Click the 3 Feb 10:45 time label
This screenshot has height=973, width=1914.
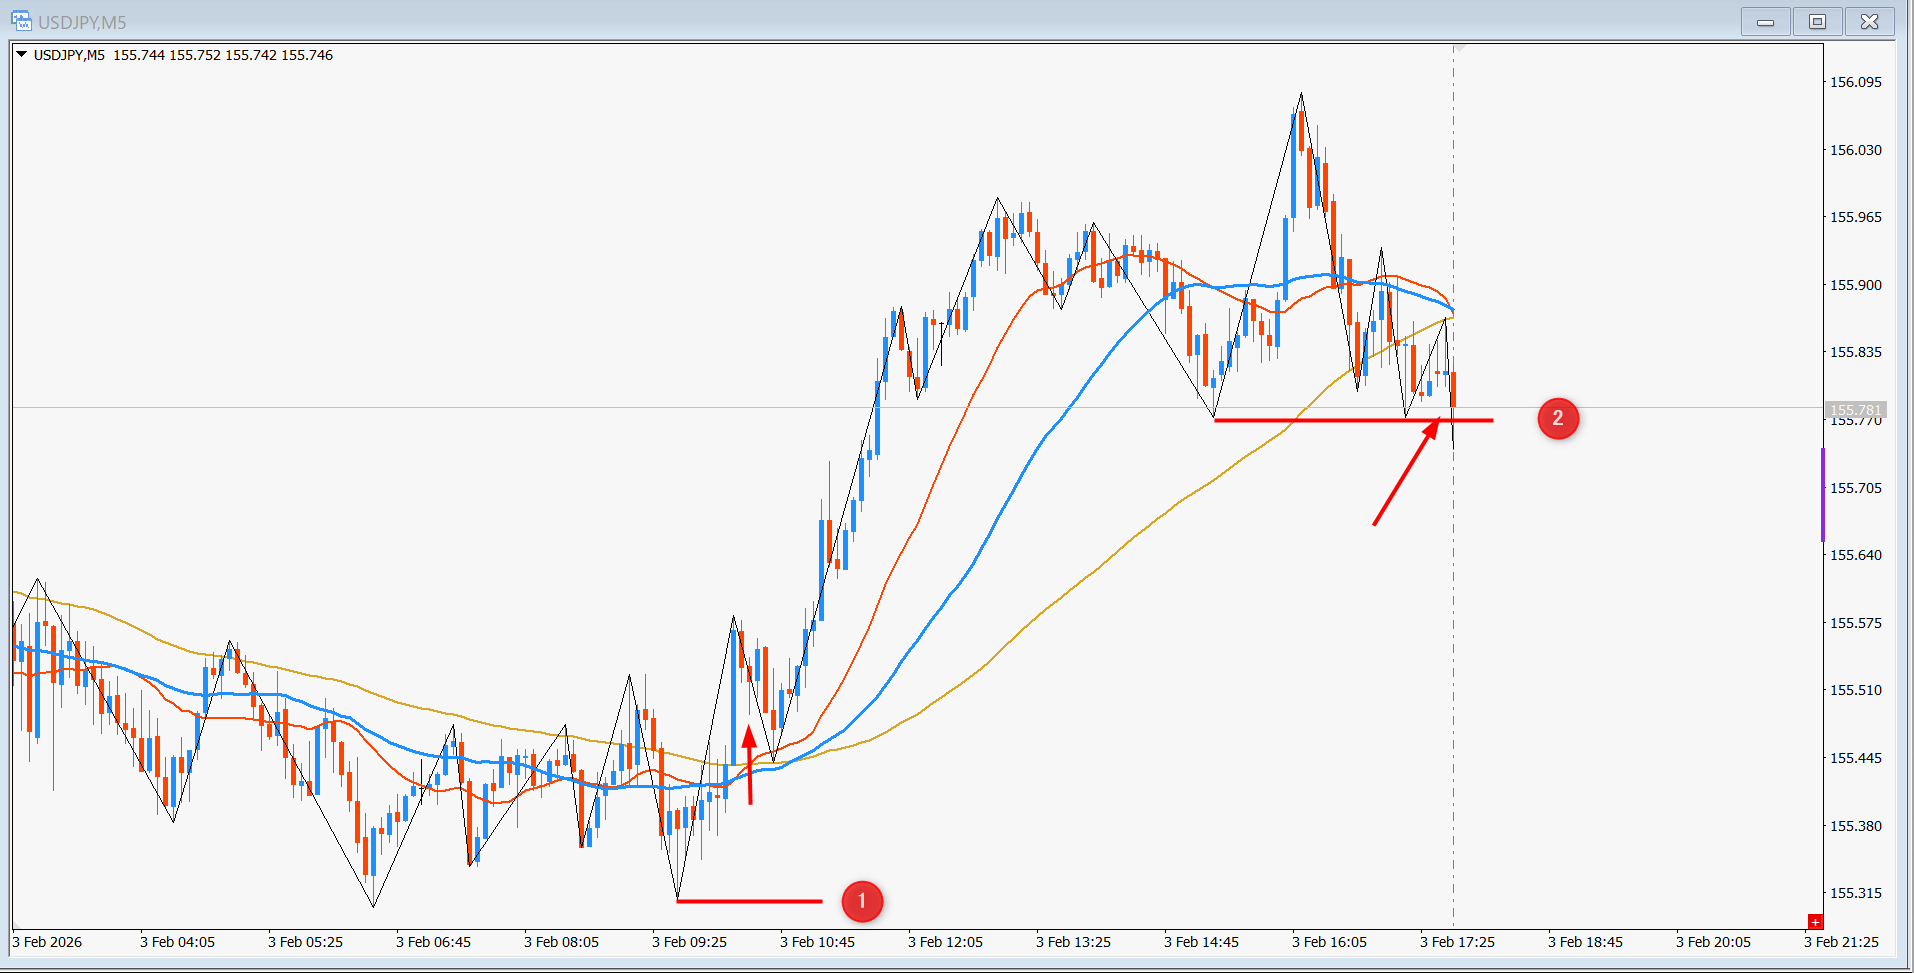pos(817,942)
